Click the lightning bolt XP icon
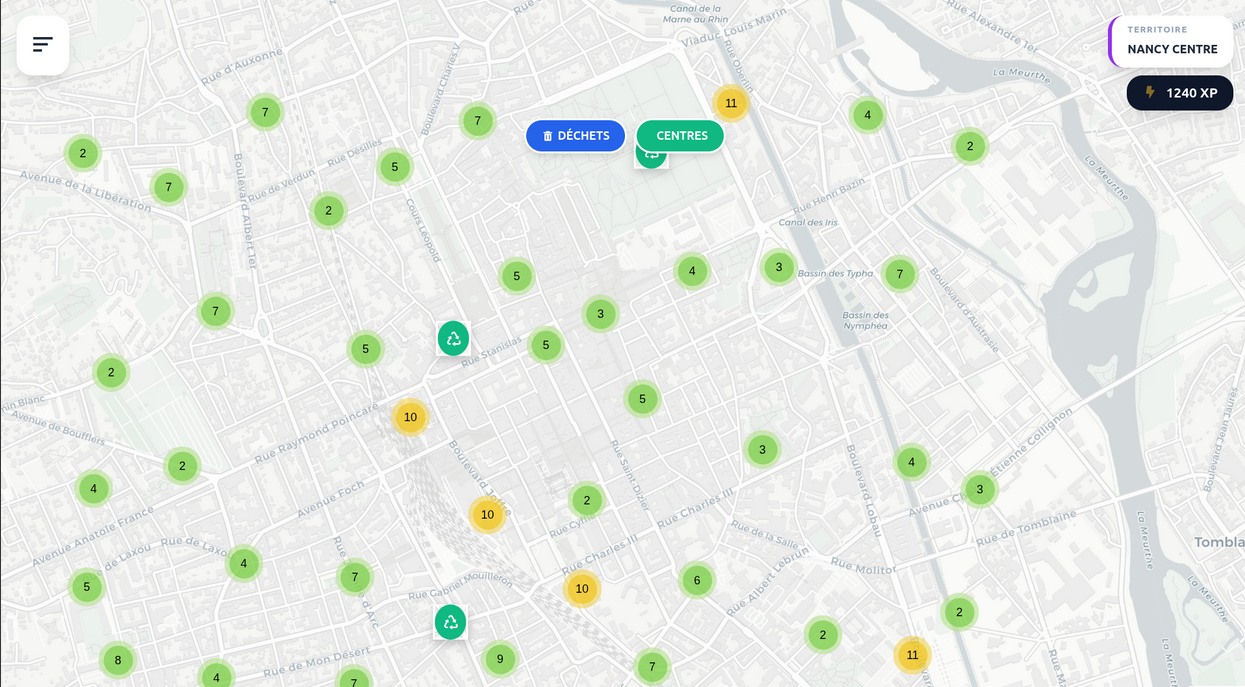Image resolution: width=1245 pixels, height=687 pixels. point(1150,93)
